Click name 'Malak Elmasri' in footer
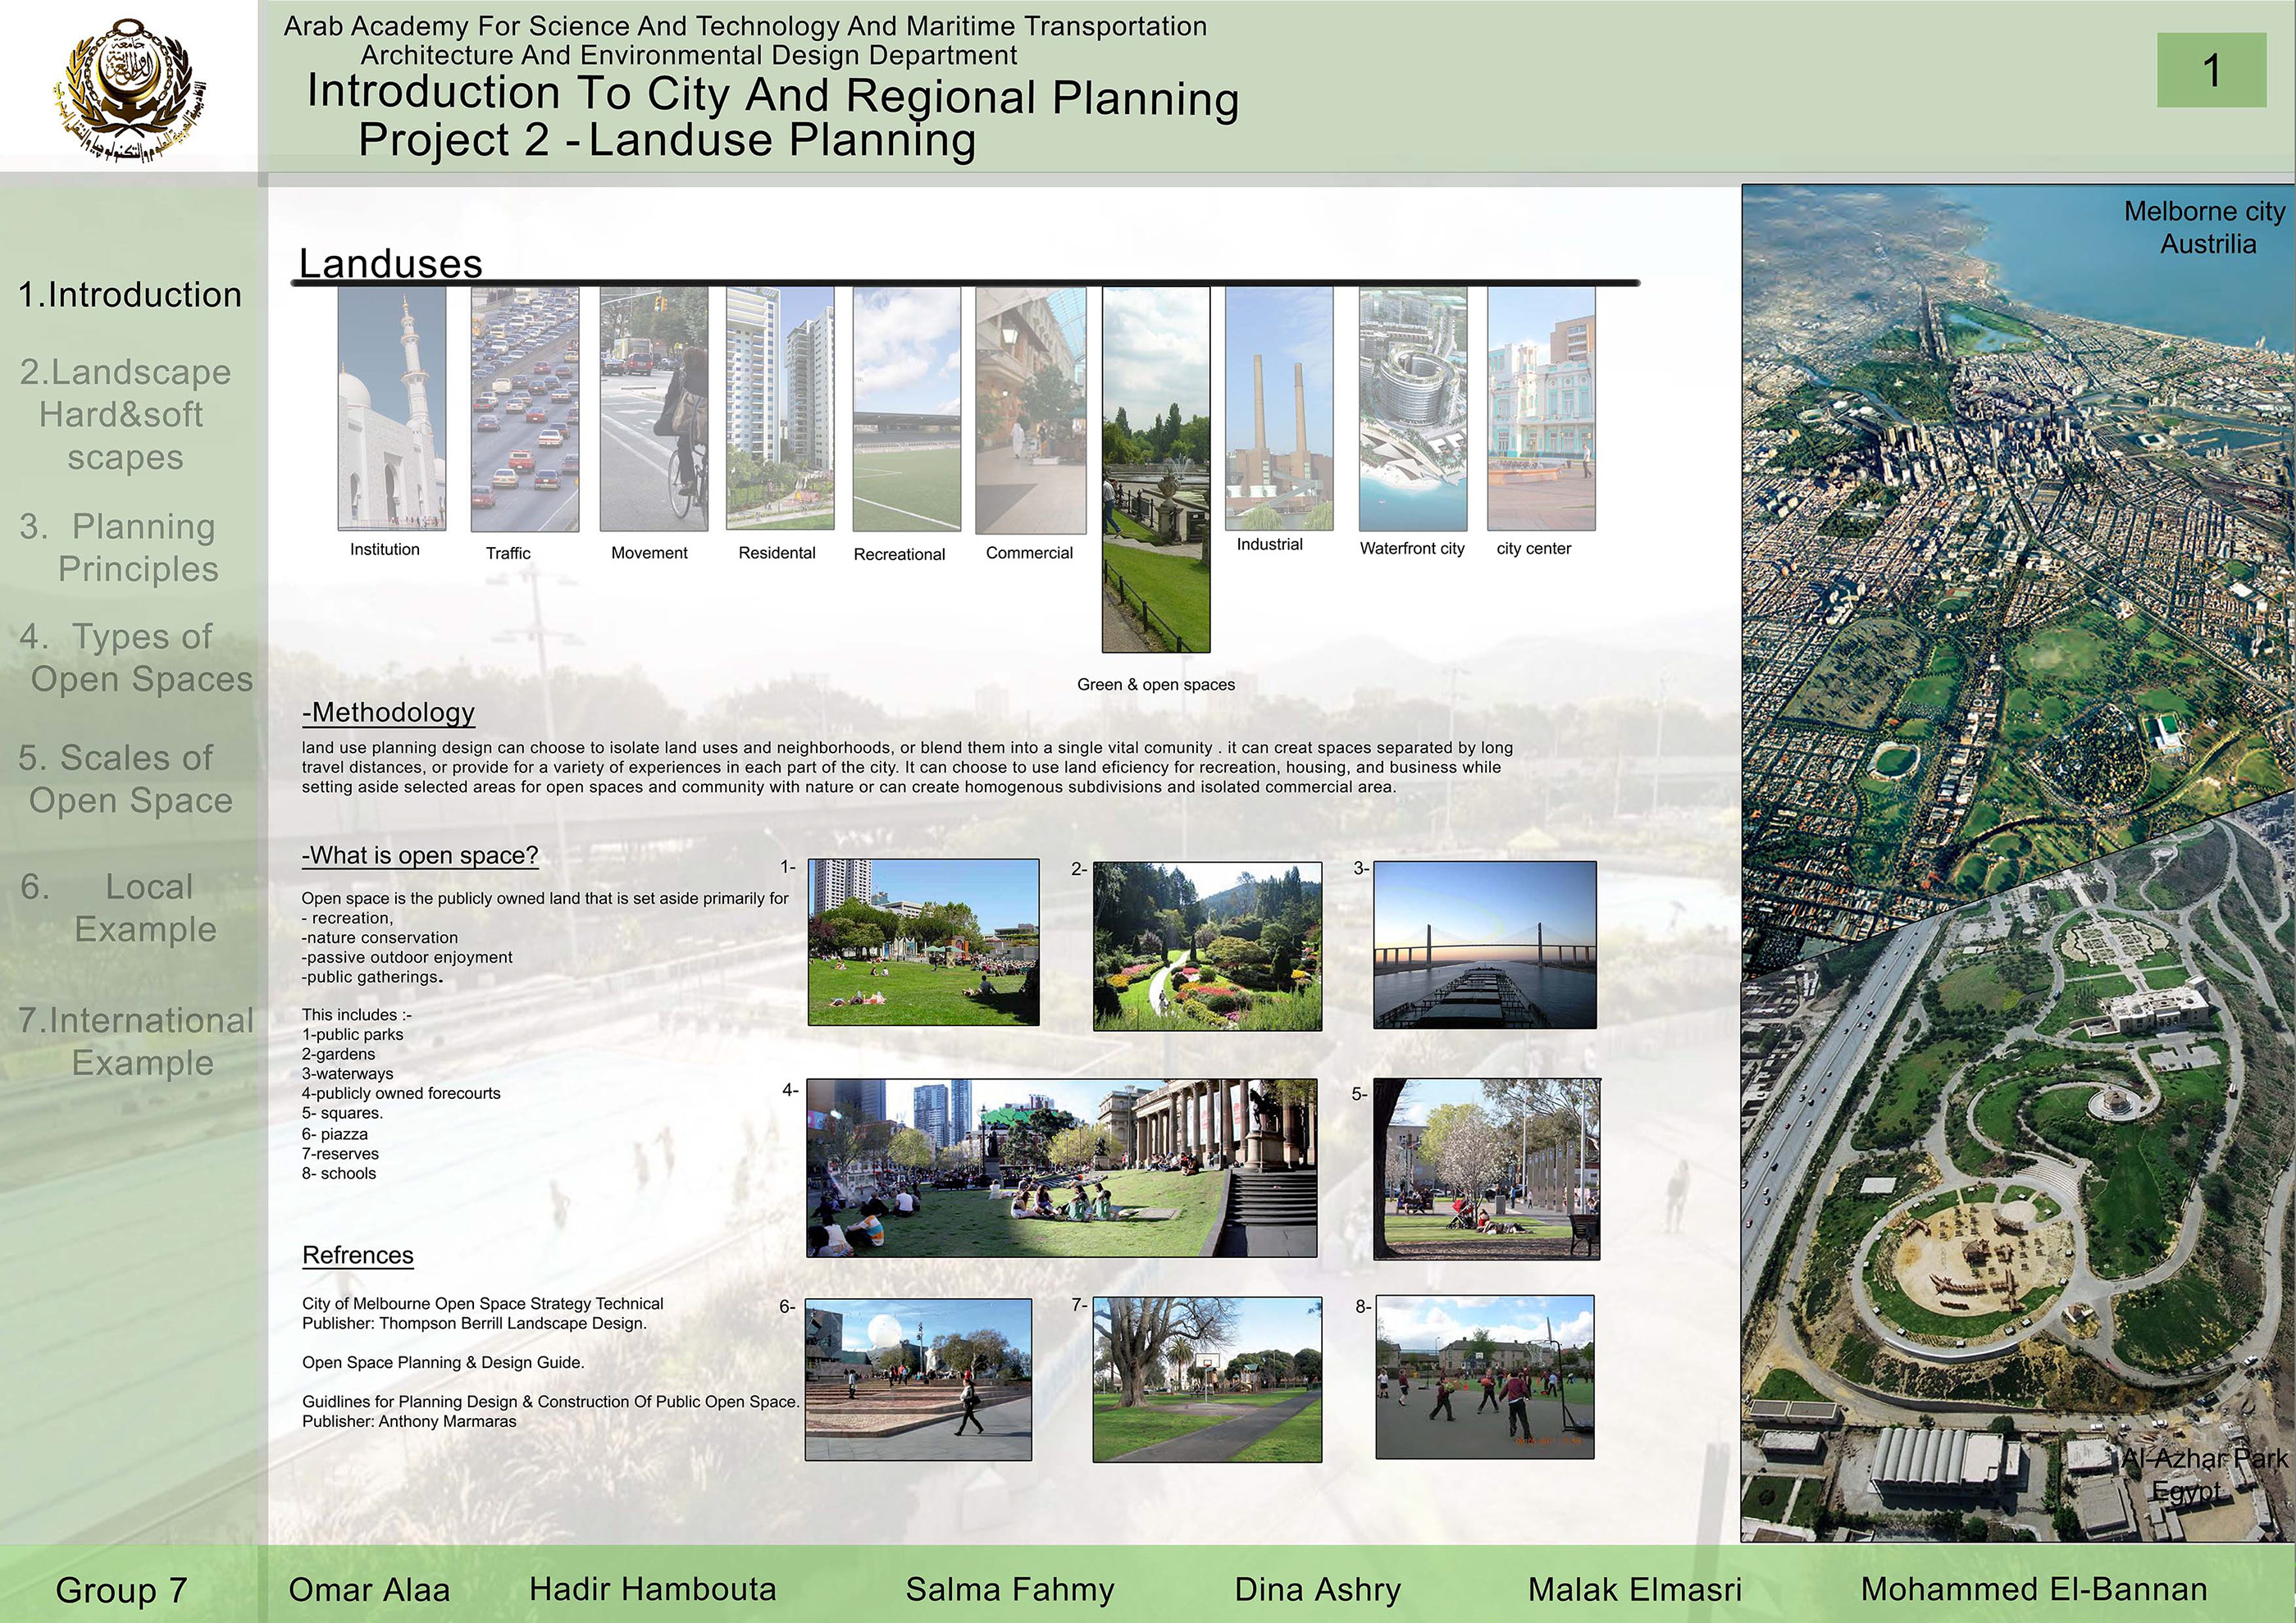The width and height of the screenshot is (2296, 1623). pos(1635,1590)
